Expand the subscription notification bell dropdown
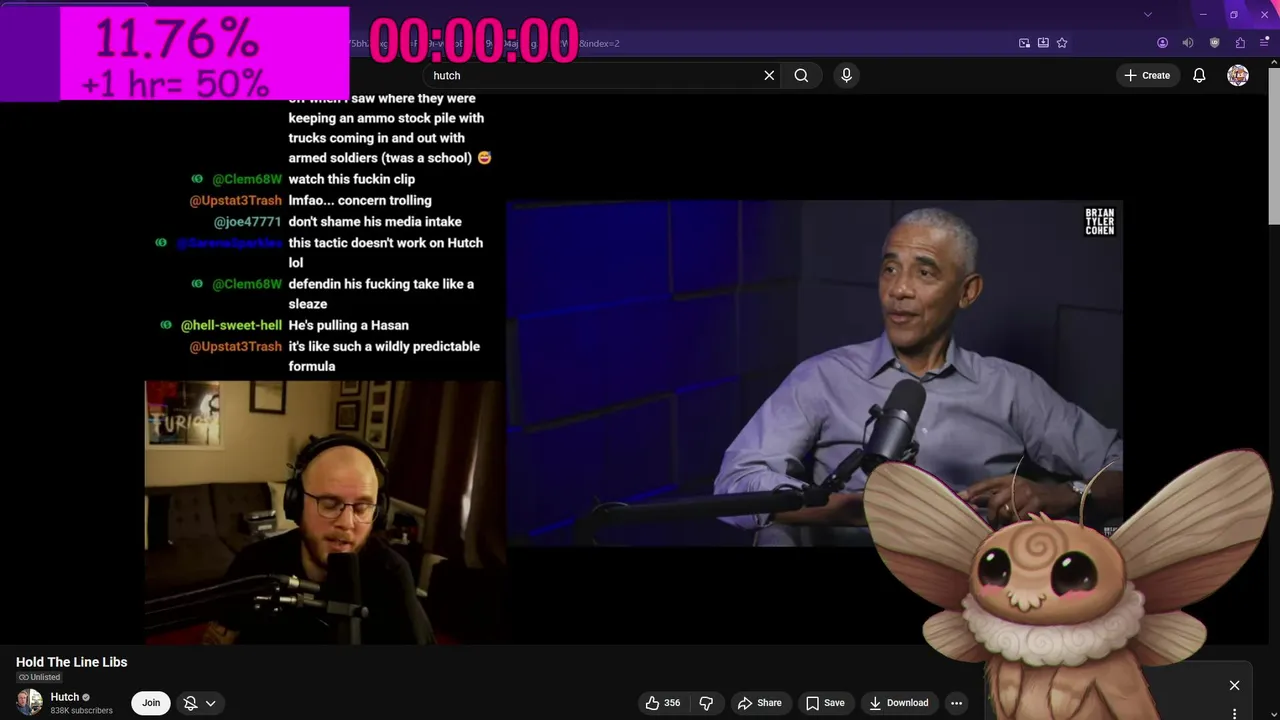The height and width of the screenshot is (720, 1280). [200, 703]
